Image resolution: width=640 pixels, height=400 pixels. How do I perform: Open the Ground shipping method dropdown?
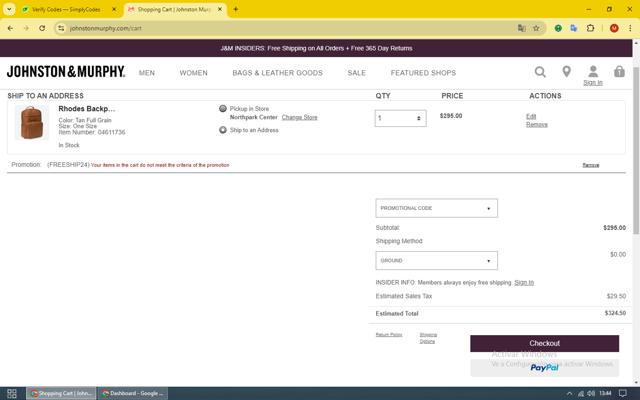point(436,260)
